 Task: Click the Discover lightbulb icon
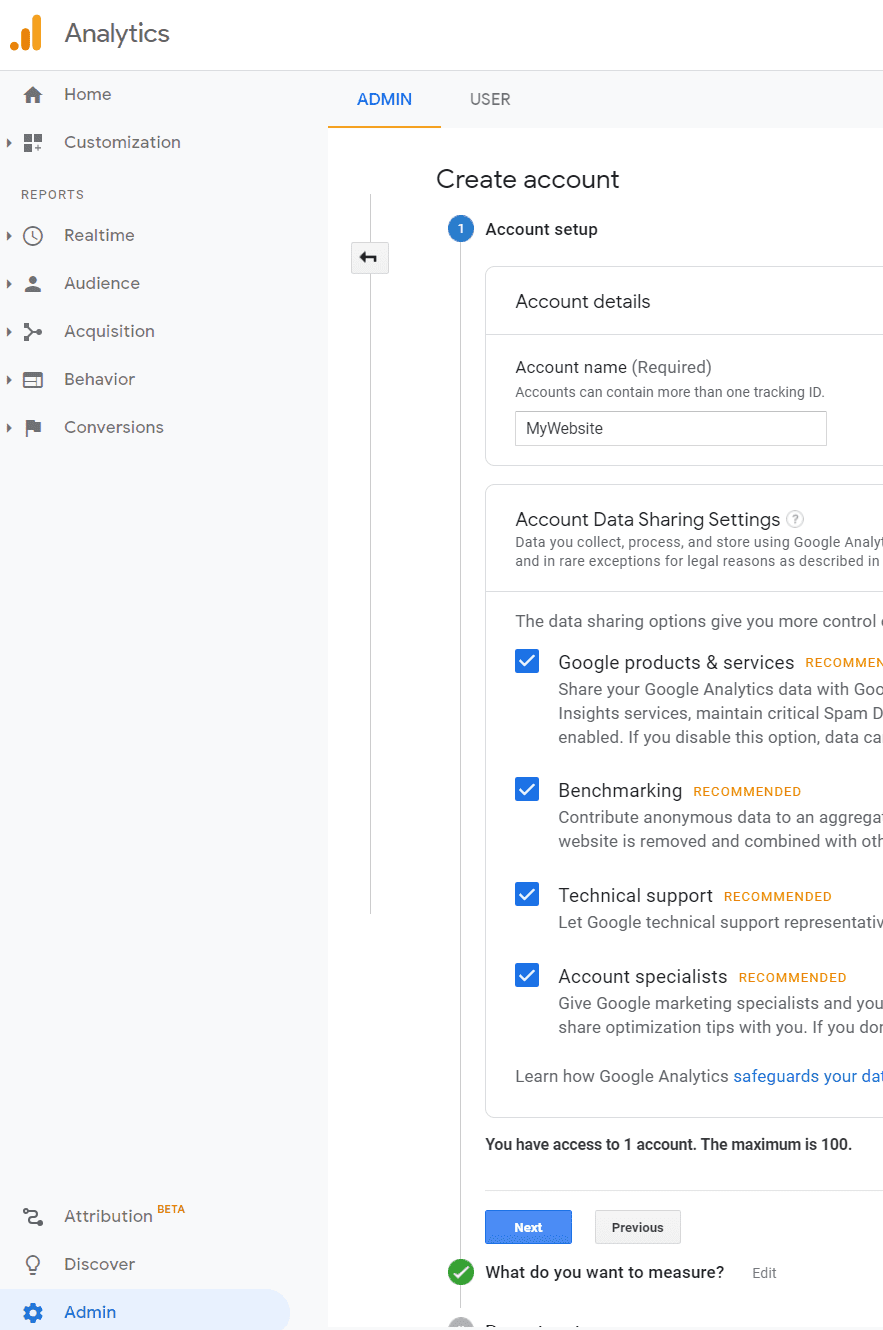(x=33, y=1265)
